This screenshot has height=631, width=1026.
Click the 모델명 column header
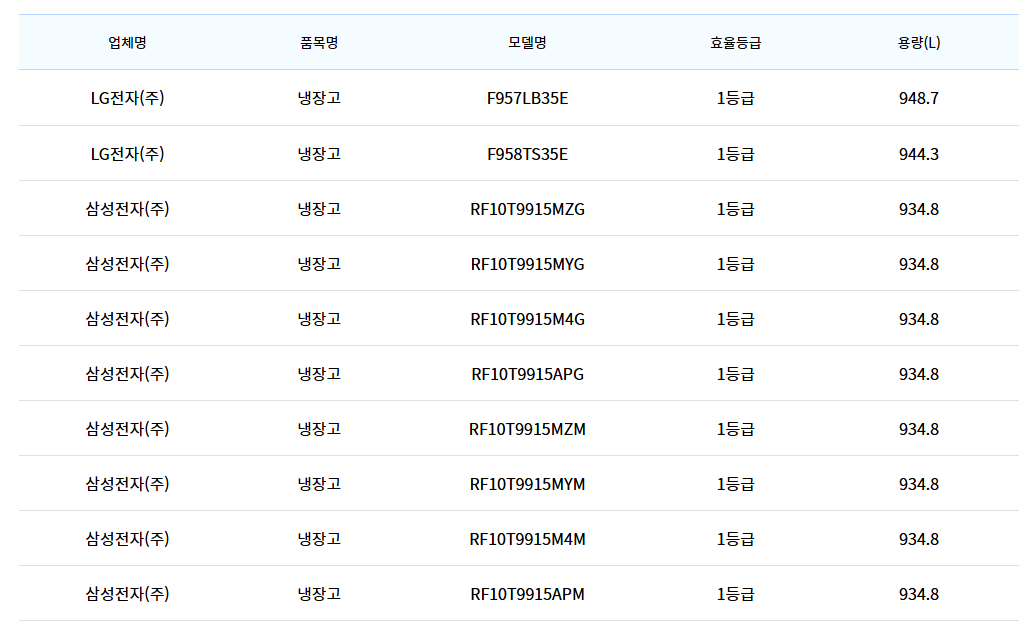(x=527, y=43)
